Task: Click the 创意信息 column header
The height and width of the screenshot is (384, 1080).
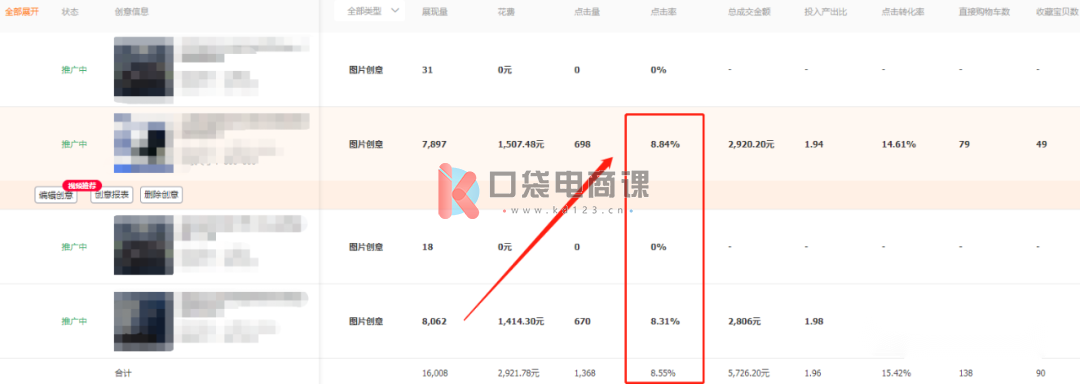Action: (x=132, y=12)
